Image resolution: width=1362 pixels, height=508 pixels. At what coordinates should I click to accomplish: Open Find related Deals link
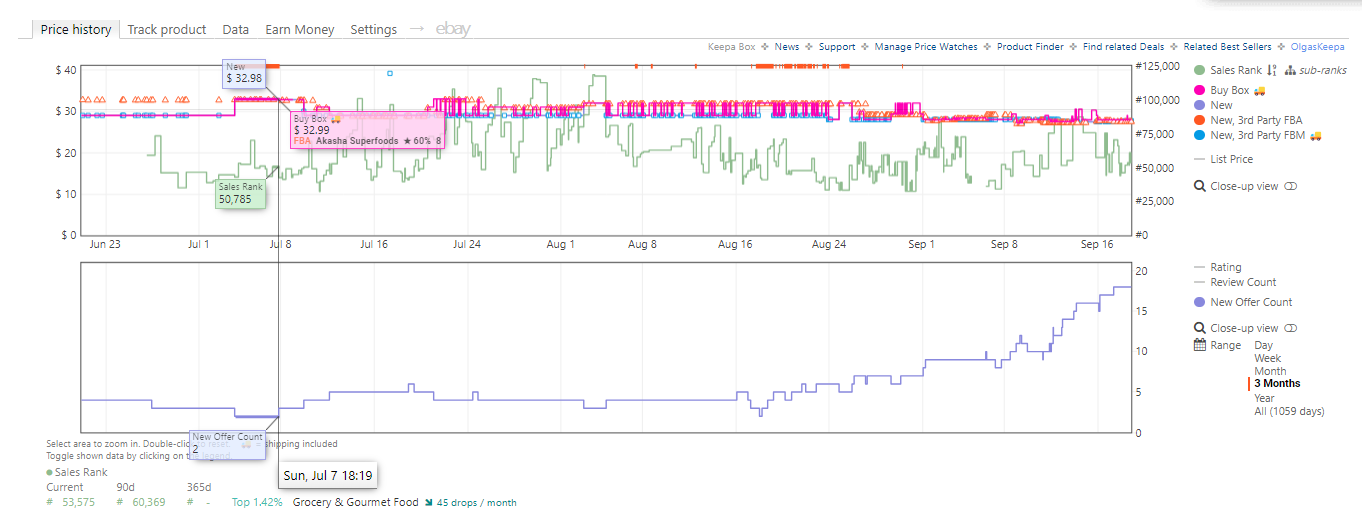[1123, 47]
